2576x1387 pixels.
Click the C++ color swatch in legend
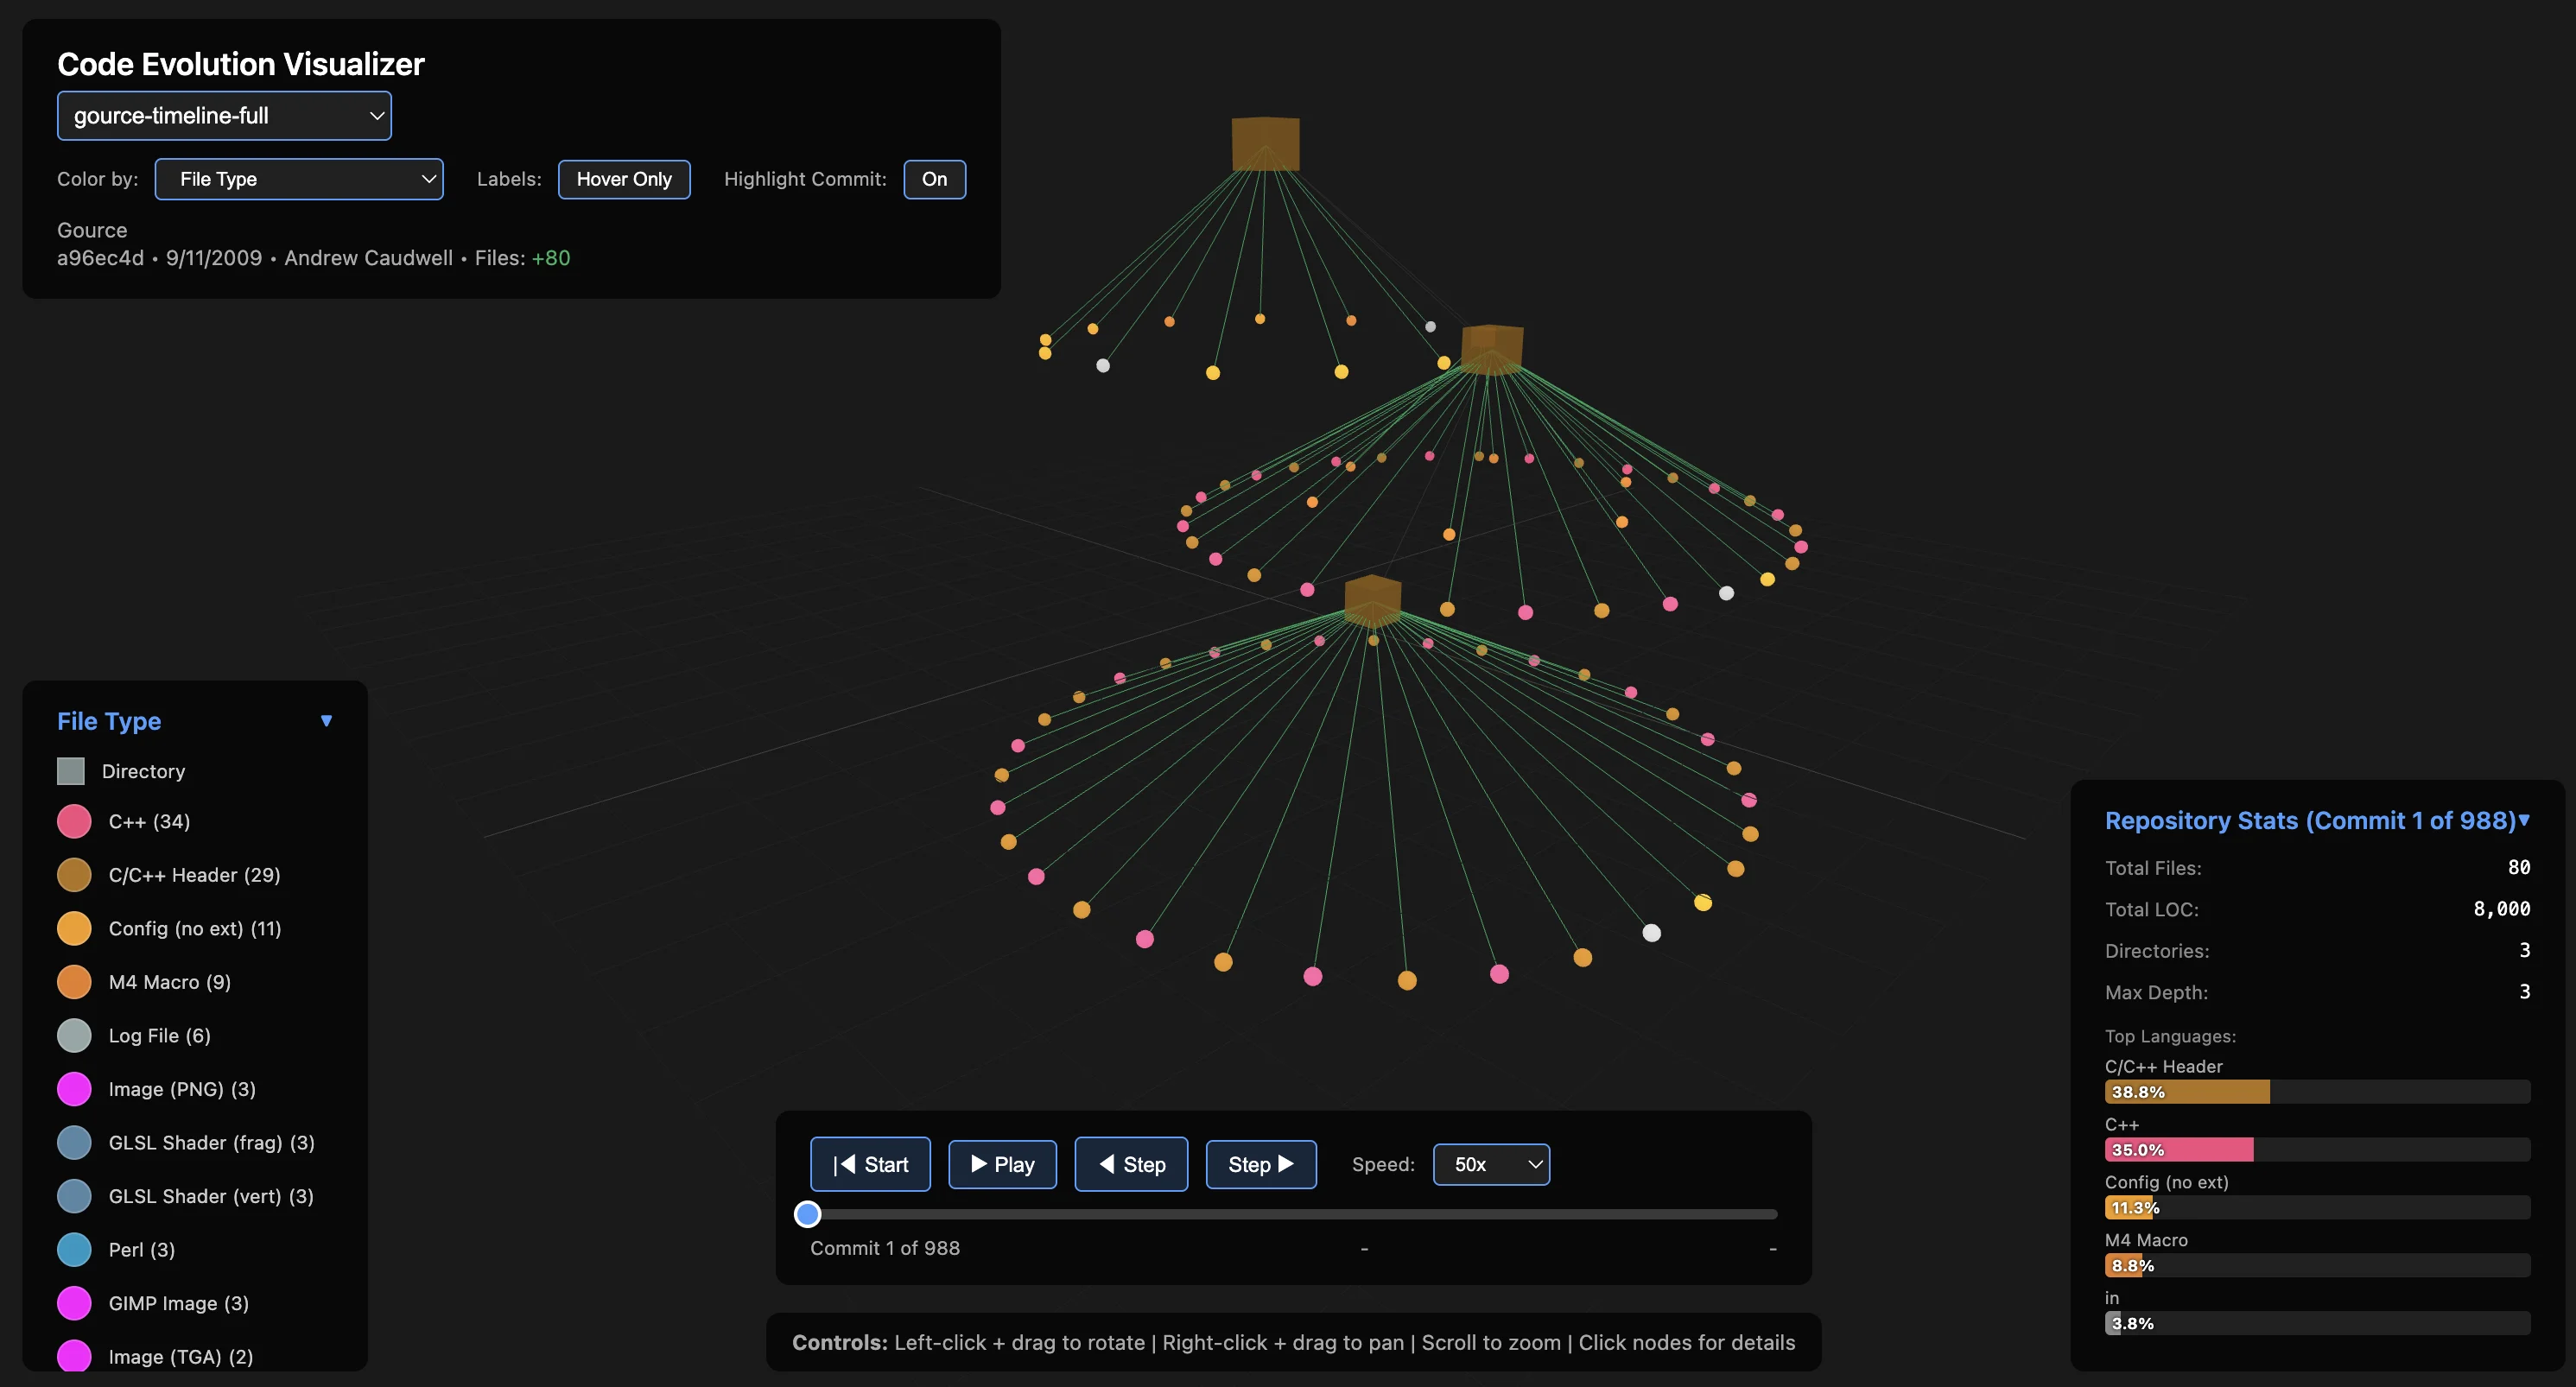point(74,821)
